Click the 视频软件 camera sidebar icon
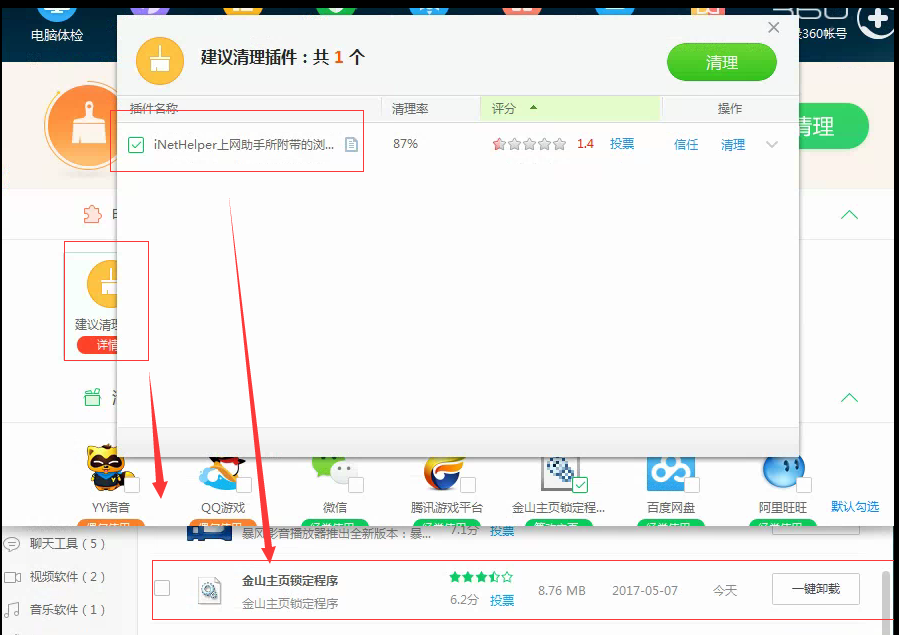 (x=12, y=577)
